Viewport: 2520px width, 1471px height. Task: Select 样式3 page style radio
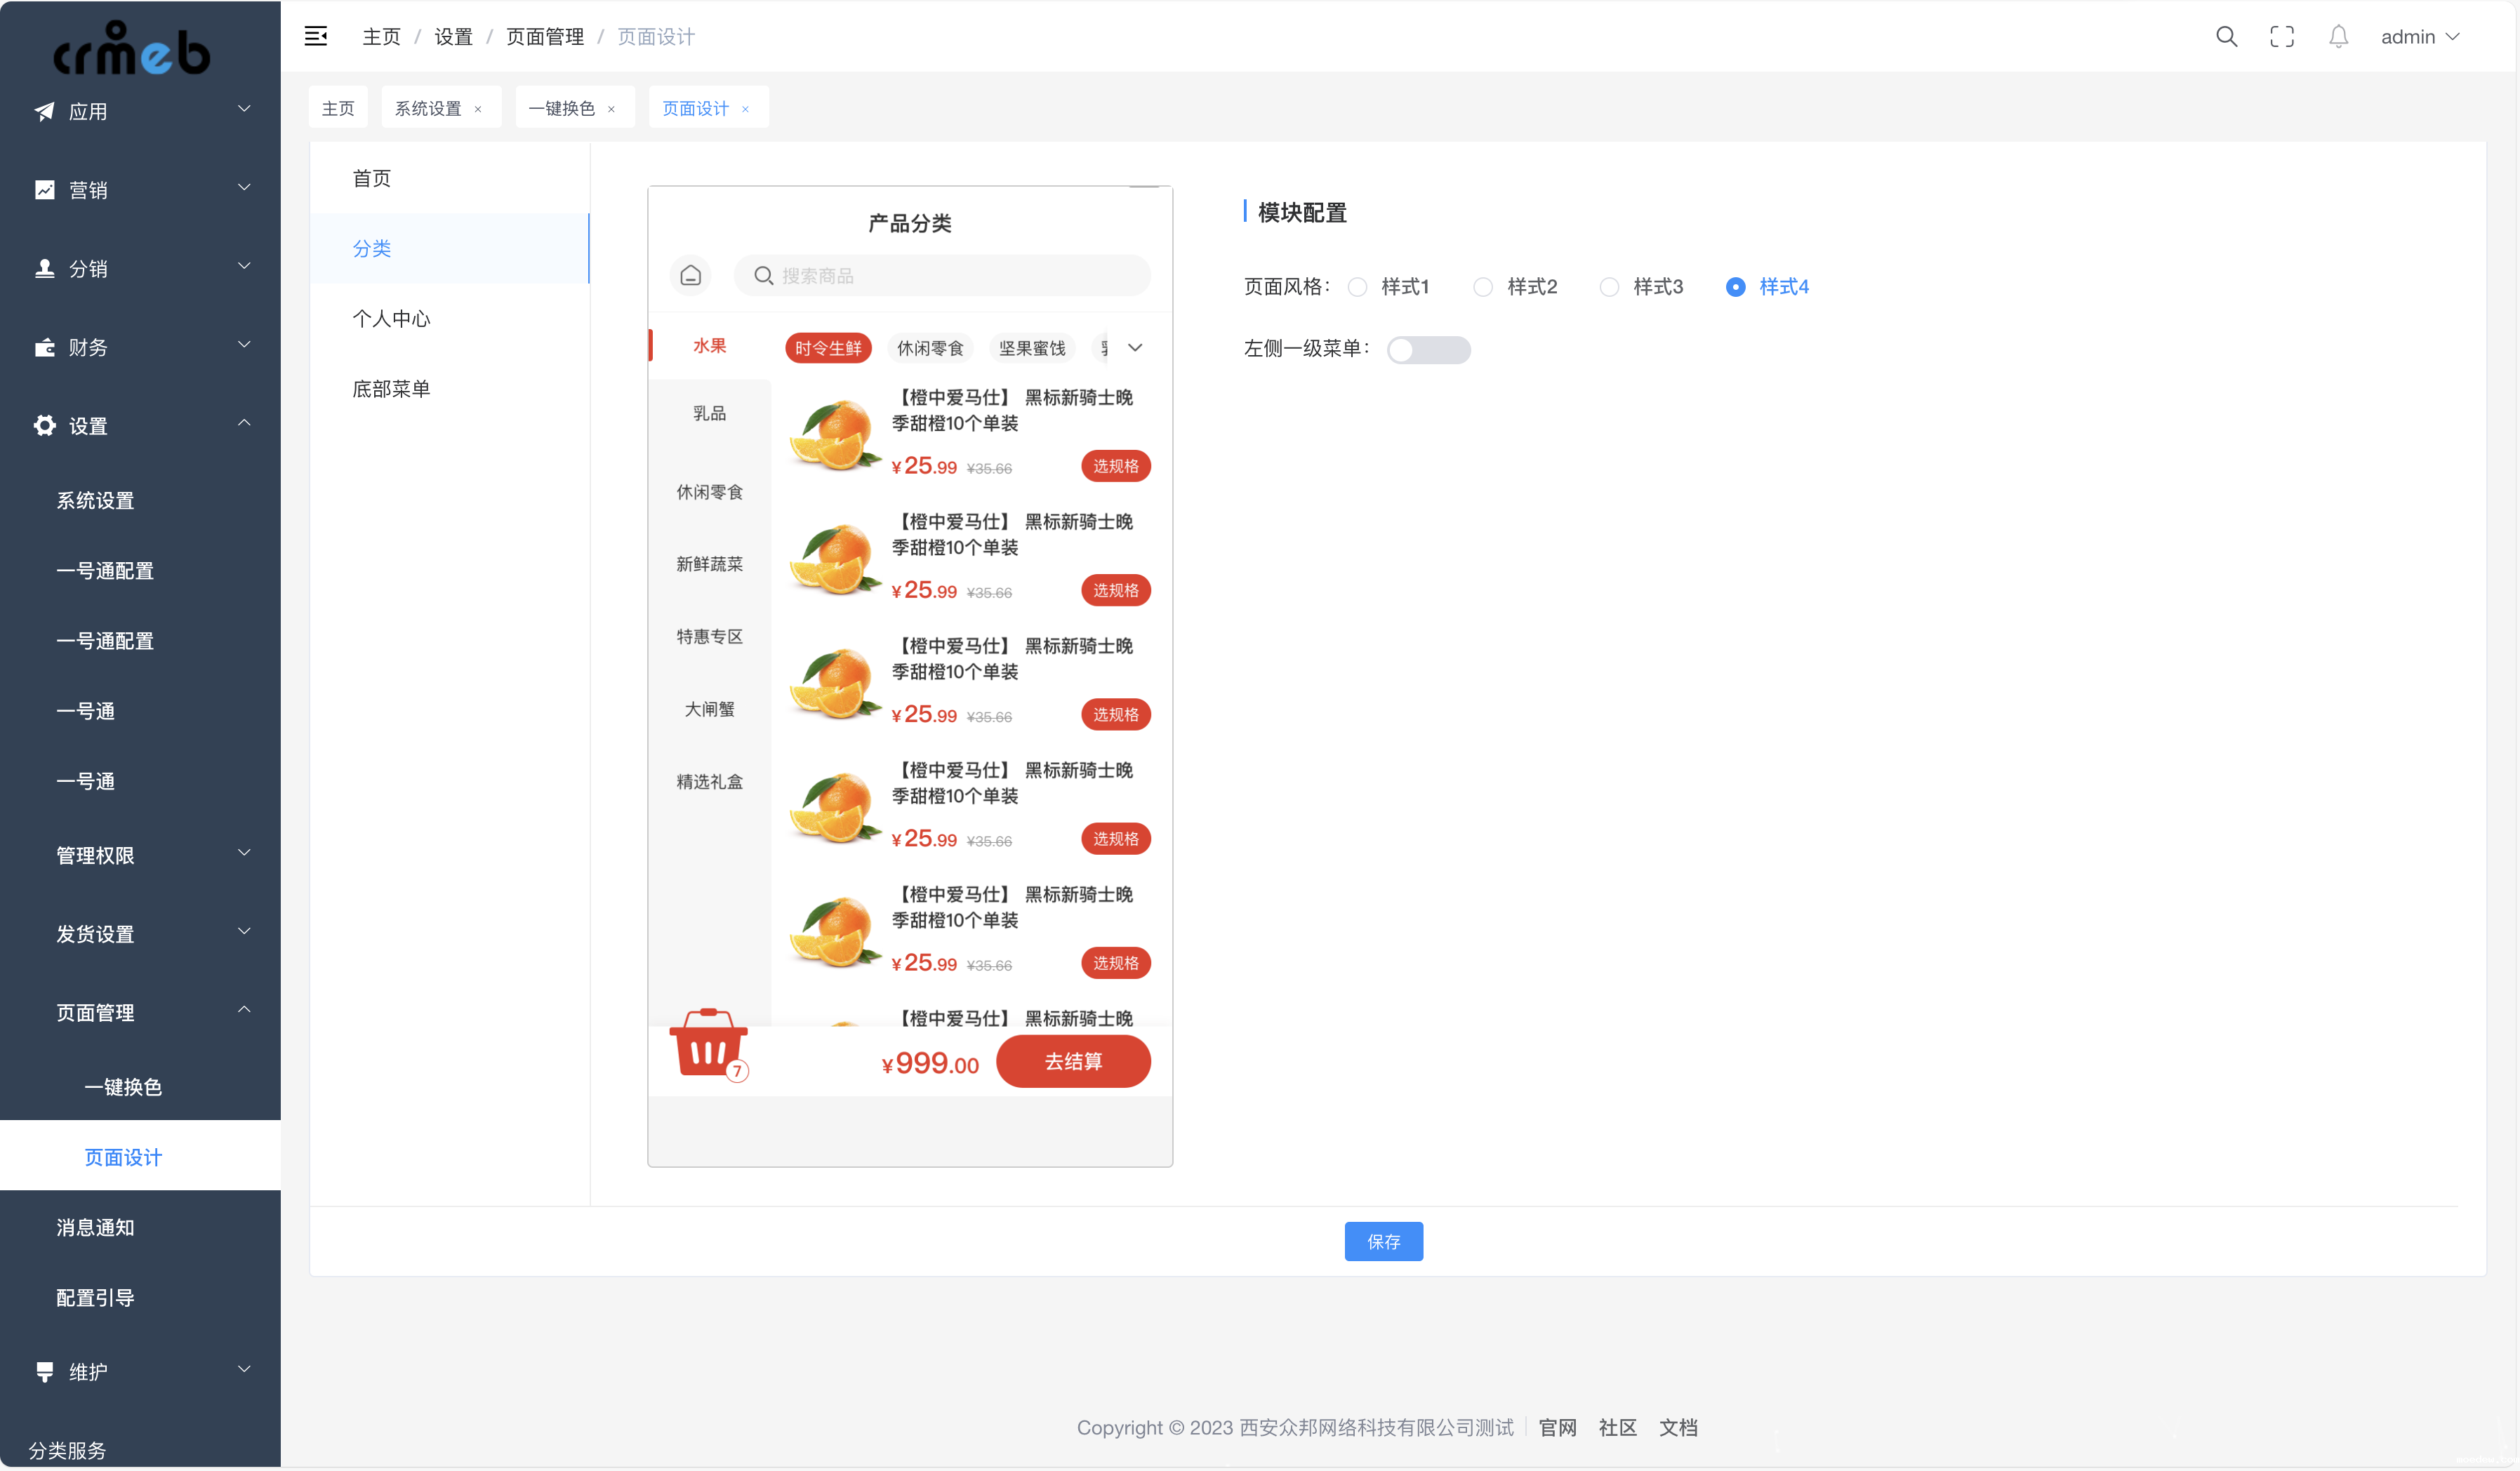pyautogui.click(x=1609, y=288)
